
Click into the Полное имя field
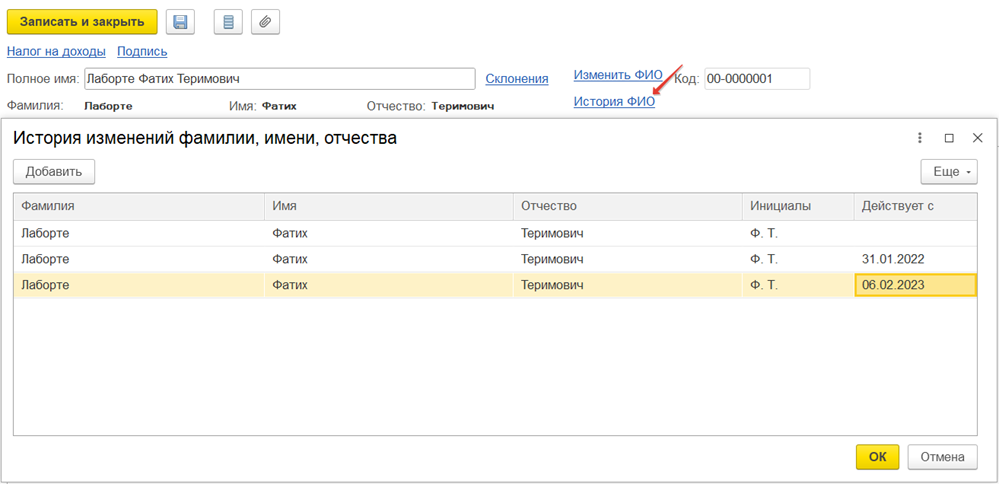point(278,79)
